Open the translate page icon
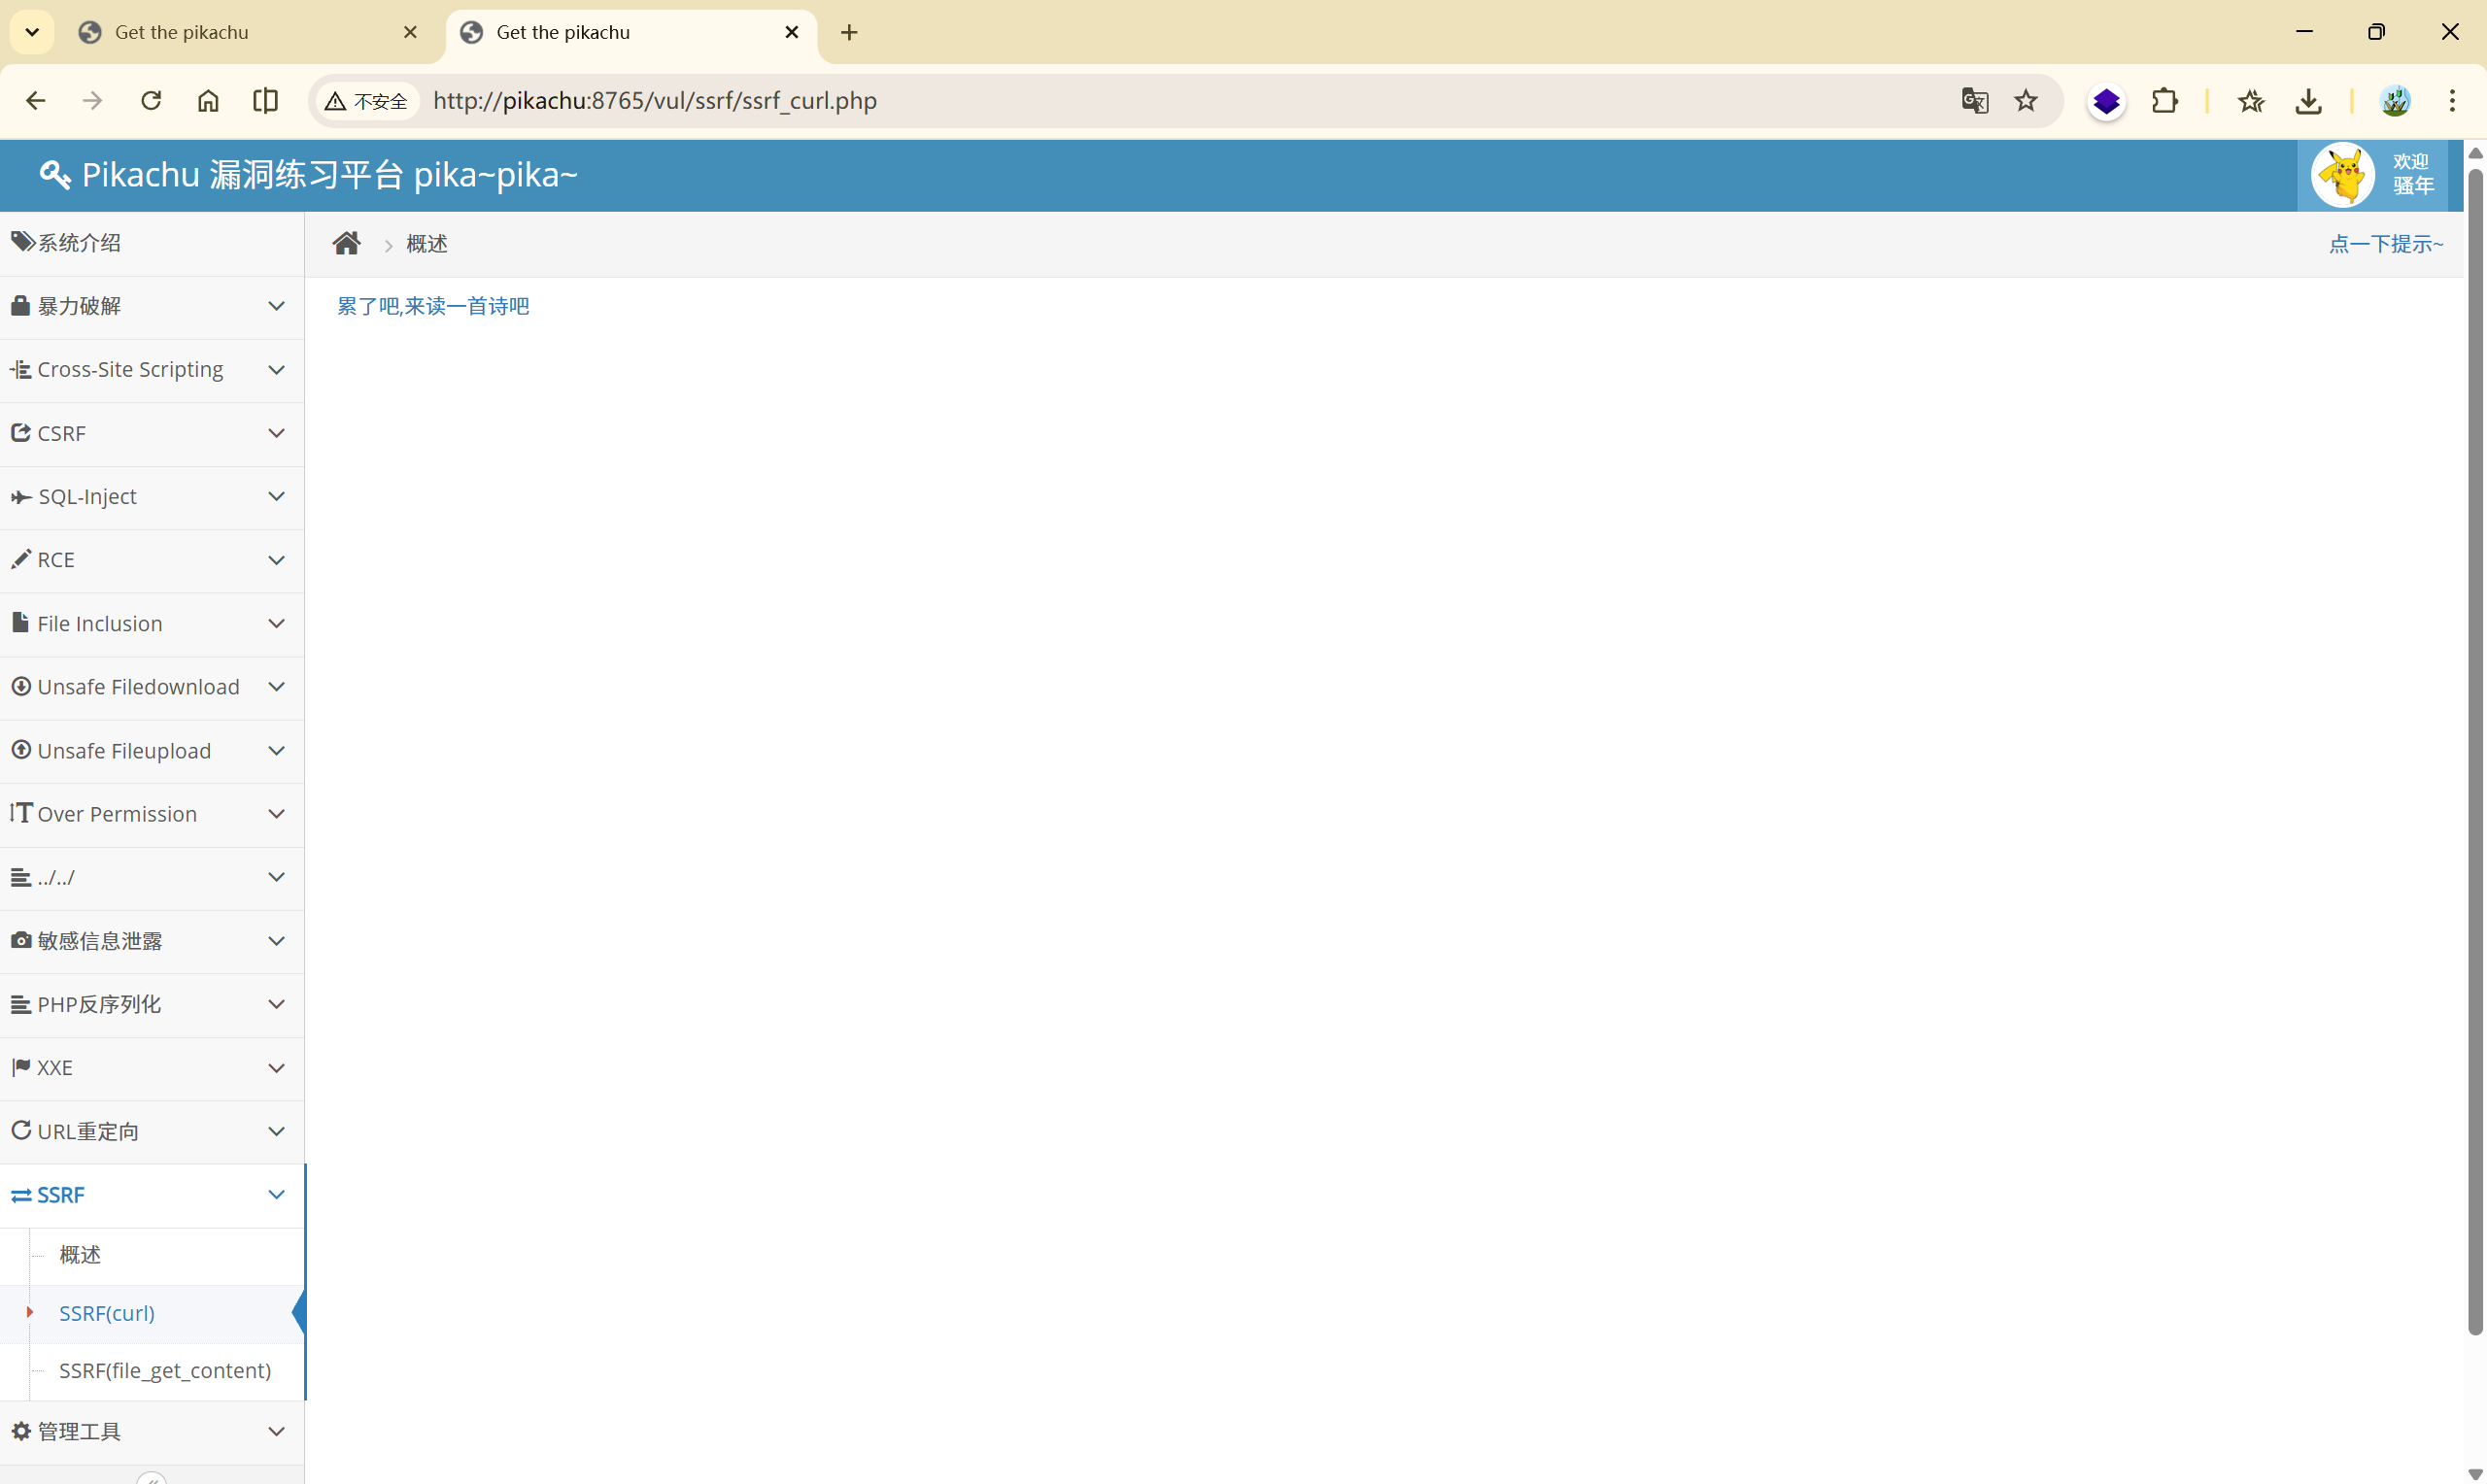The width and height of the screenshot is (2487, 1484). pyautogui.click(x=1974, y=100)
